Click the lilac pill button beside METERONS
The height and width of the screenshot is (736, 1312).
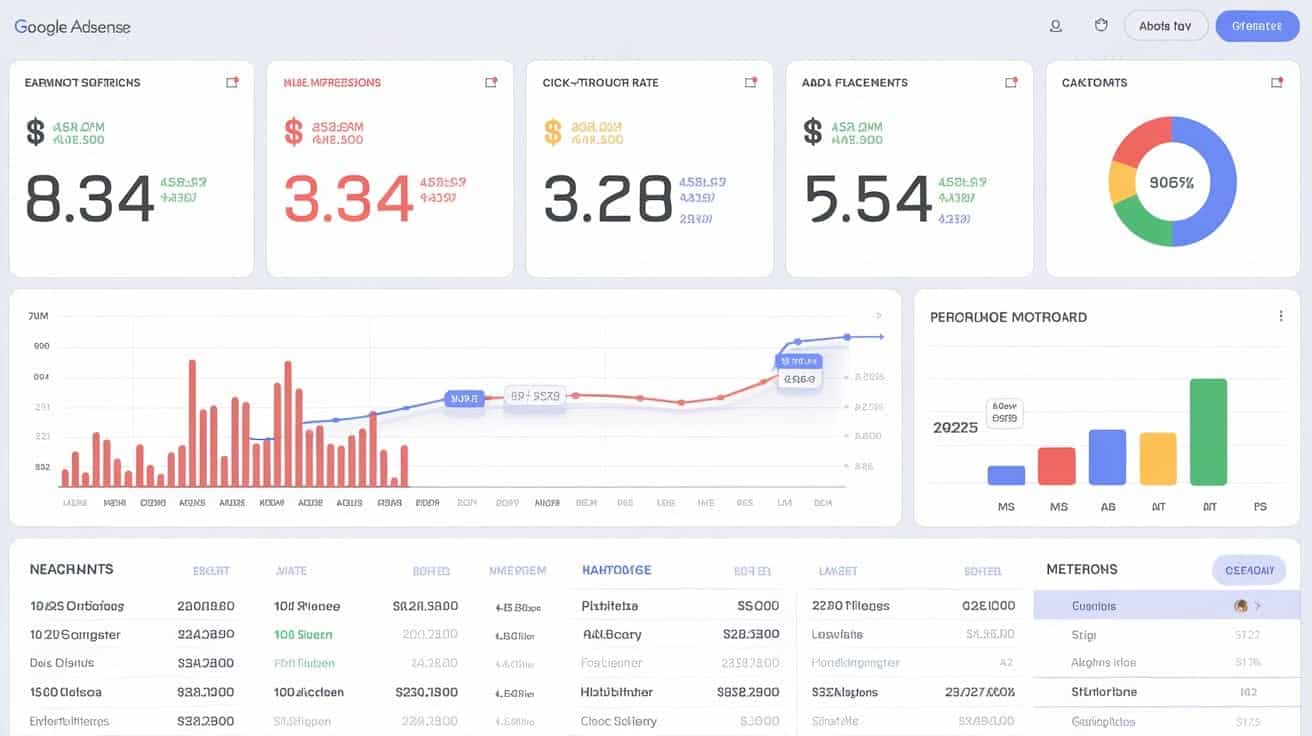(1249, 570)
